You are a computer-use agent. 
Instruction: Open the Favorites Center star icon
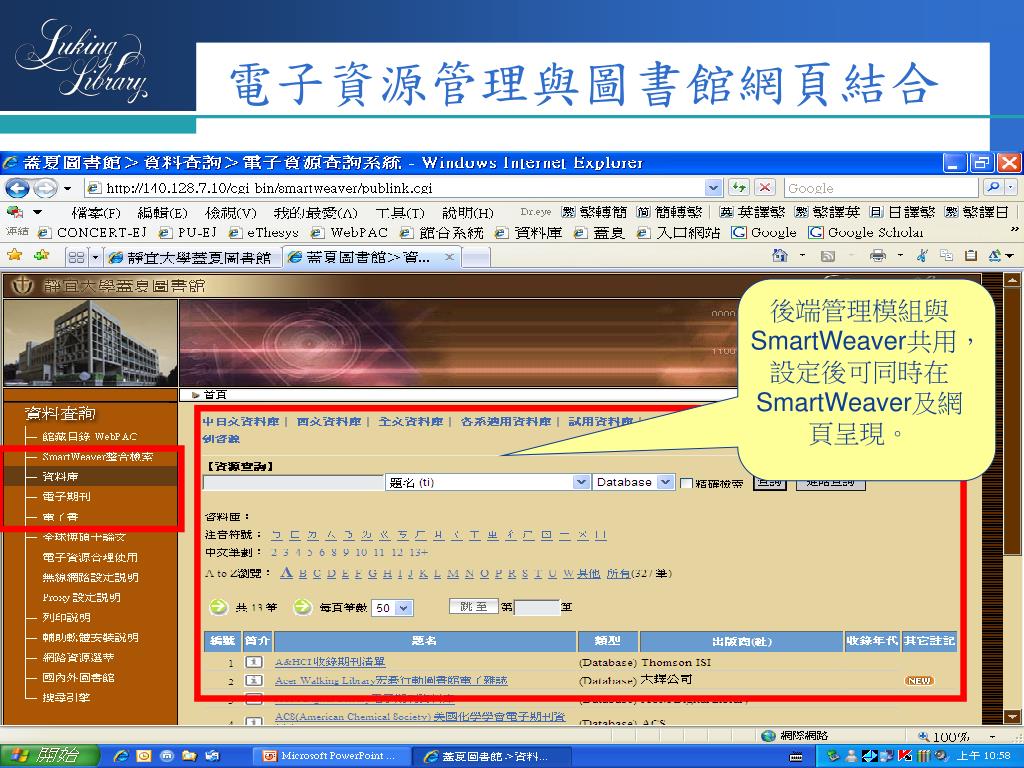[x=14, y=255]
